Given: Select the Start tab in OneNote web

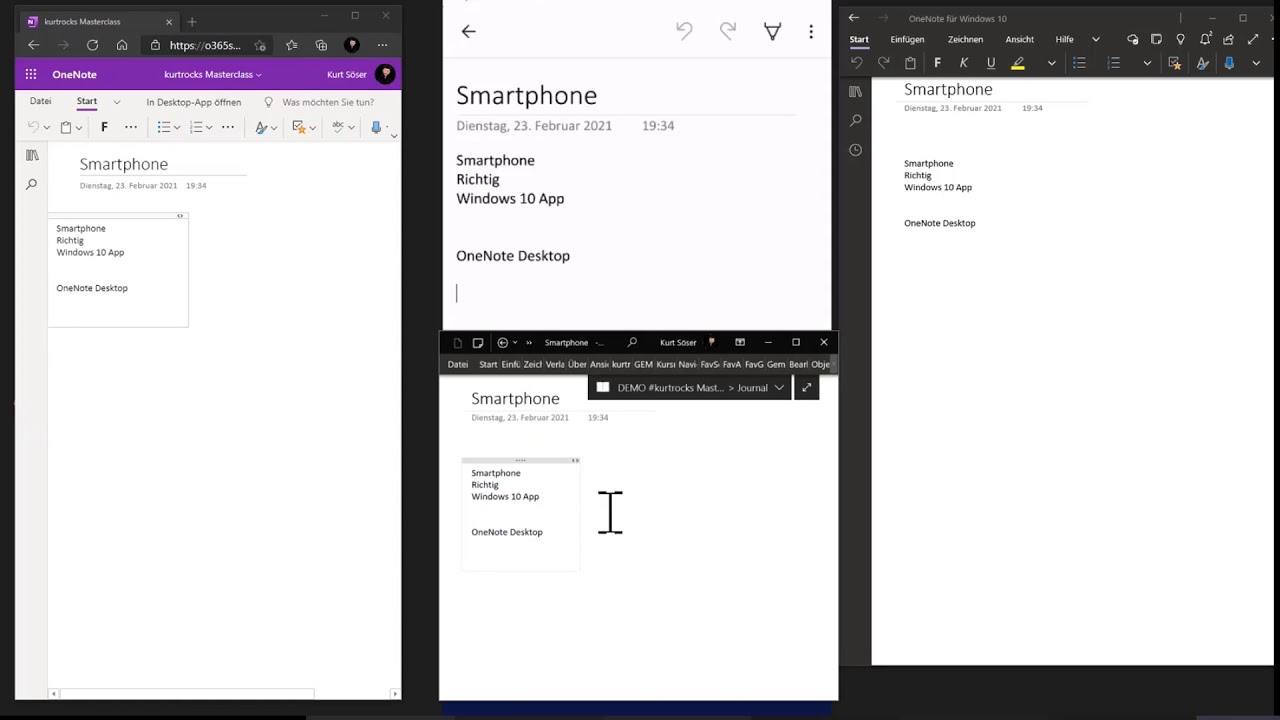Looking at the screenshot, I should pyautogui.click(x=87, y=101).
